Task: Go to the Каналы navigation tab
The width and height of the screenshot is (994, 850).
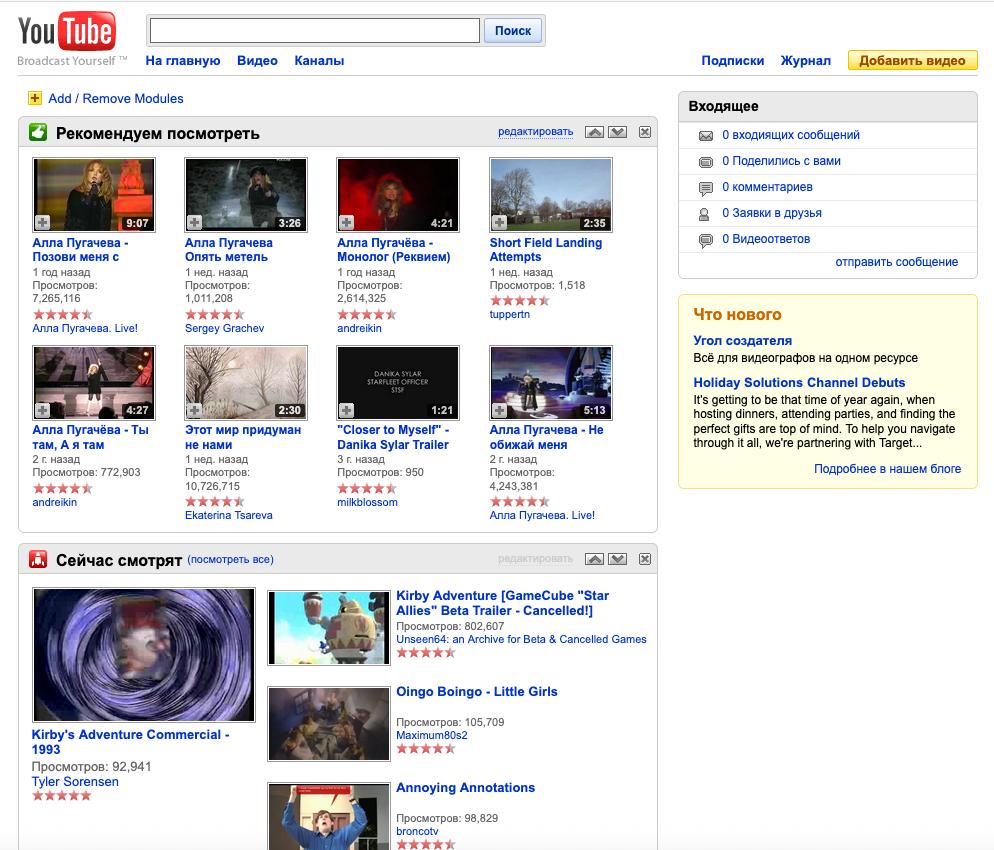Action: [319, 60]
